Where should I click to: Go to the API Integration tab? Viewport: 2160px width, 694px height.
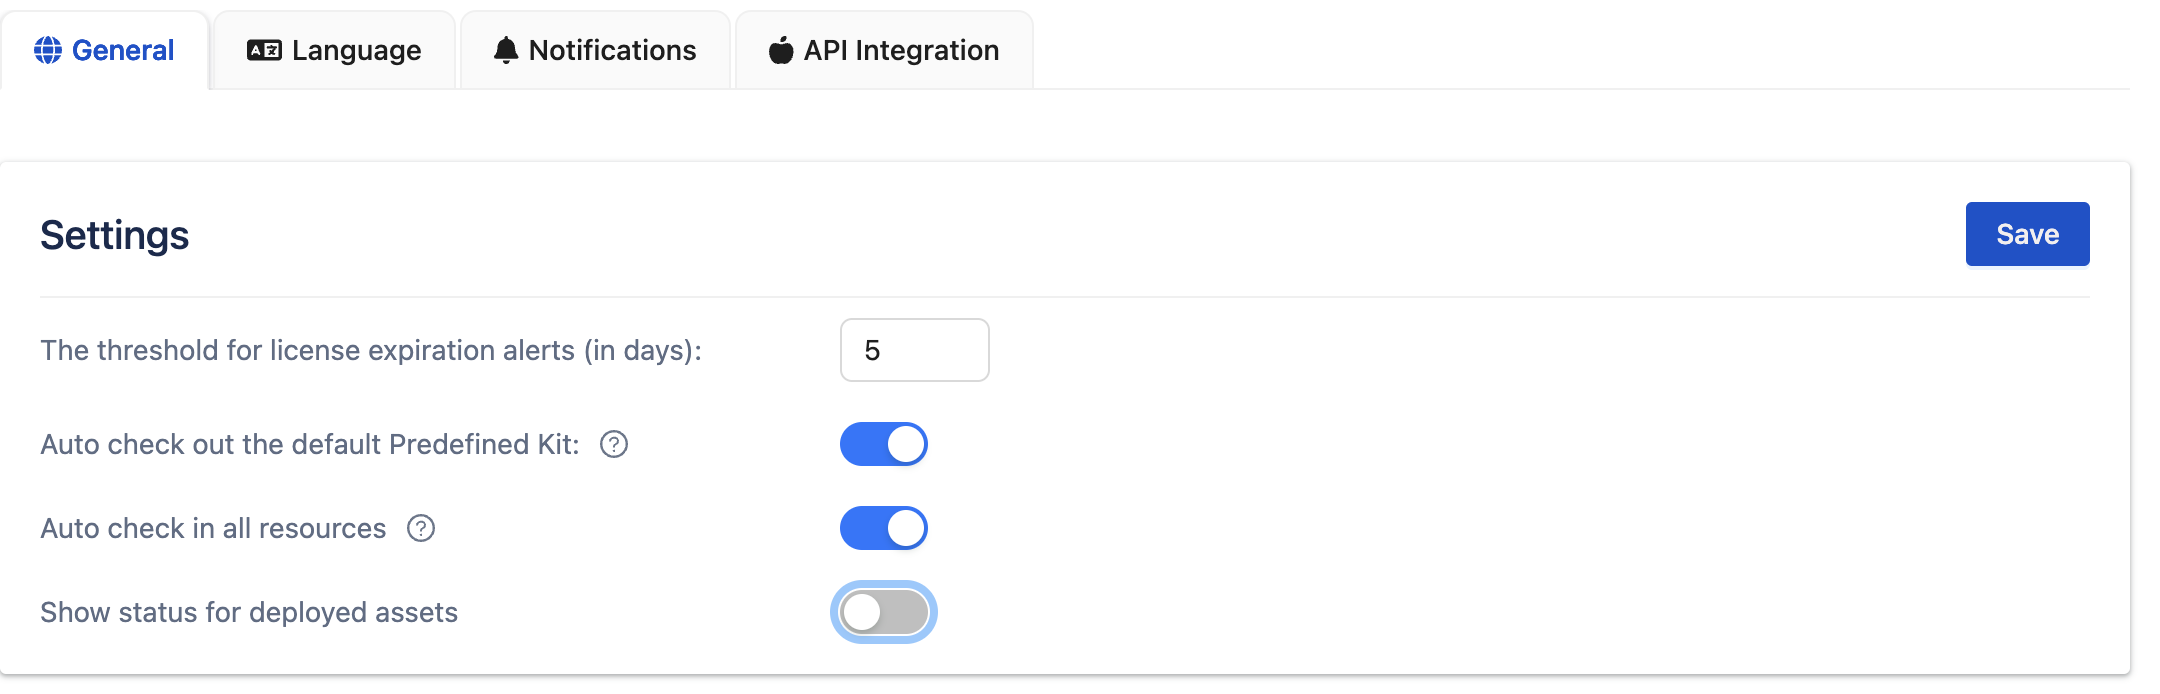coord(901,50)
